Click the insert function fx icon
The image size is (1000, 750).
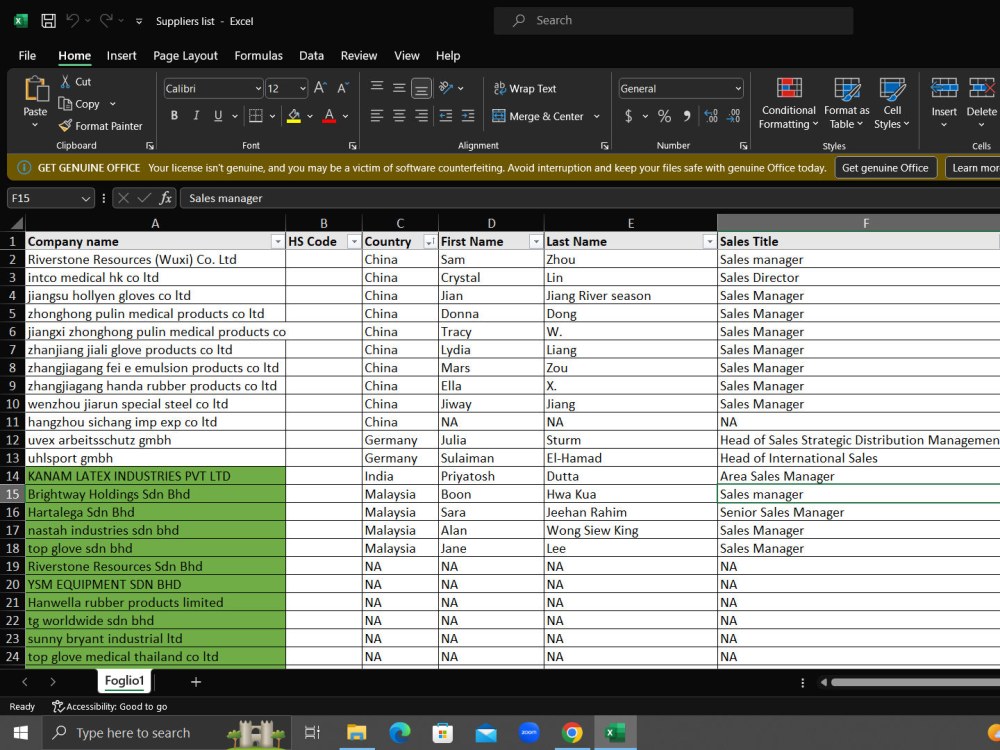(x=165, y=198)
